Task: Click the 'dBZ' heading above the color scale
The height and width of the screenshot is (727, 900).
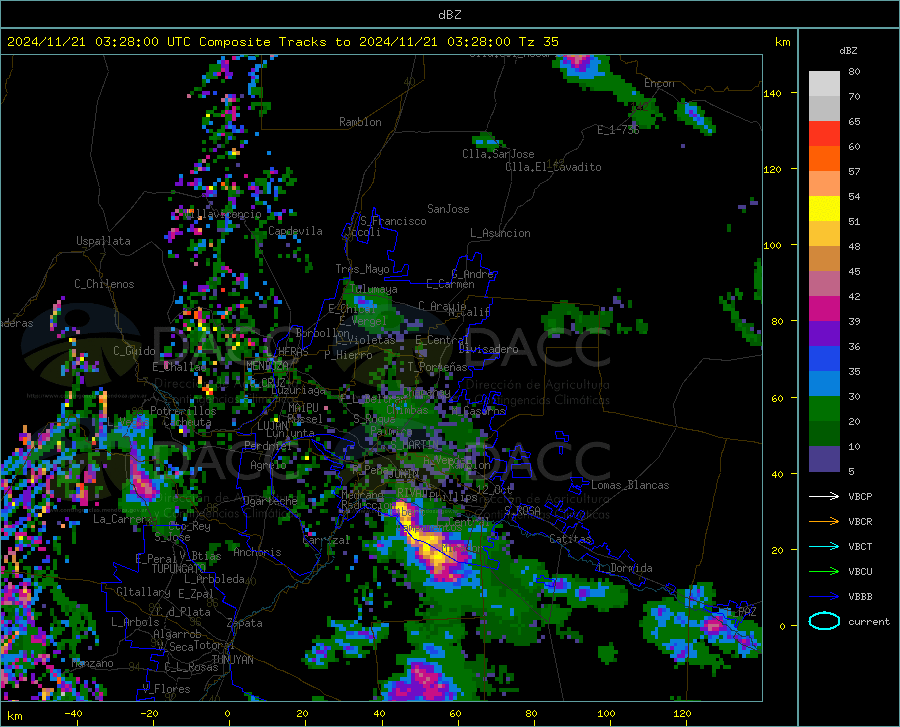Action: pyautogui.click(x=848, y=50)
